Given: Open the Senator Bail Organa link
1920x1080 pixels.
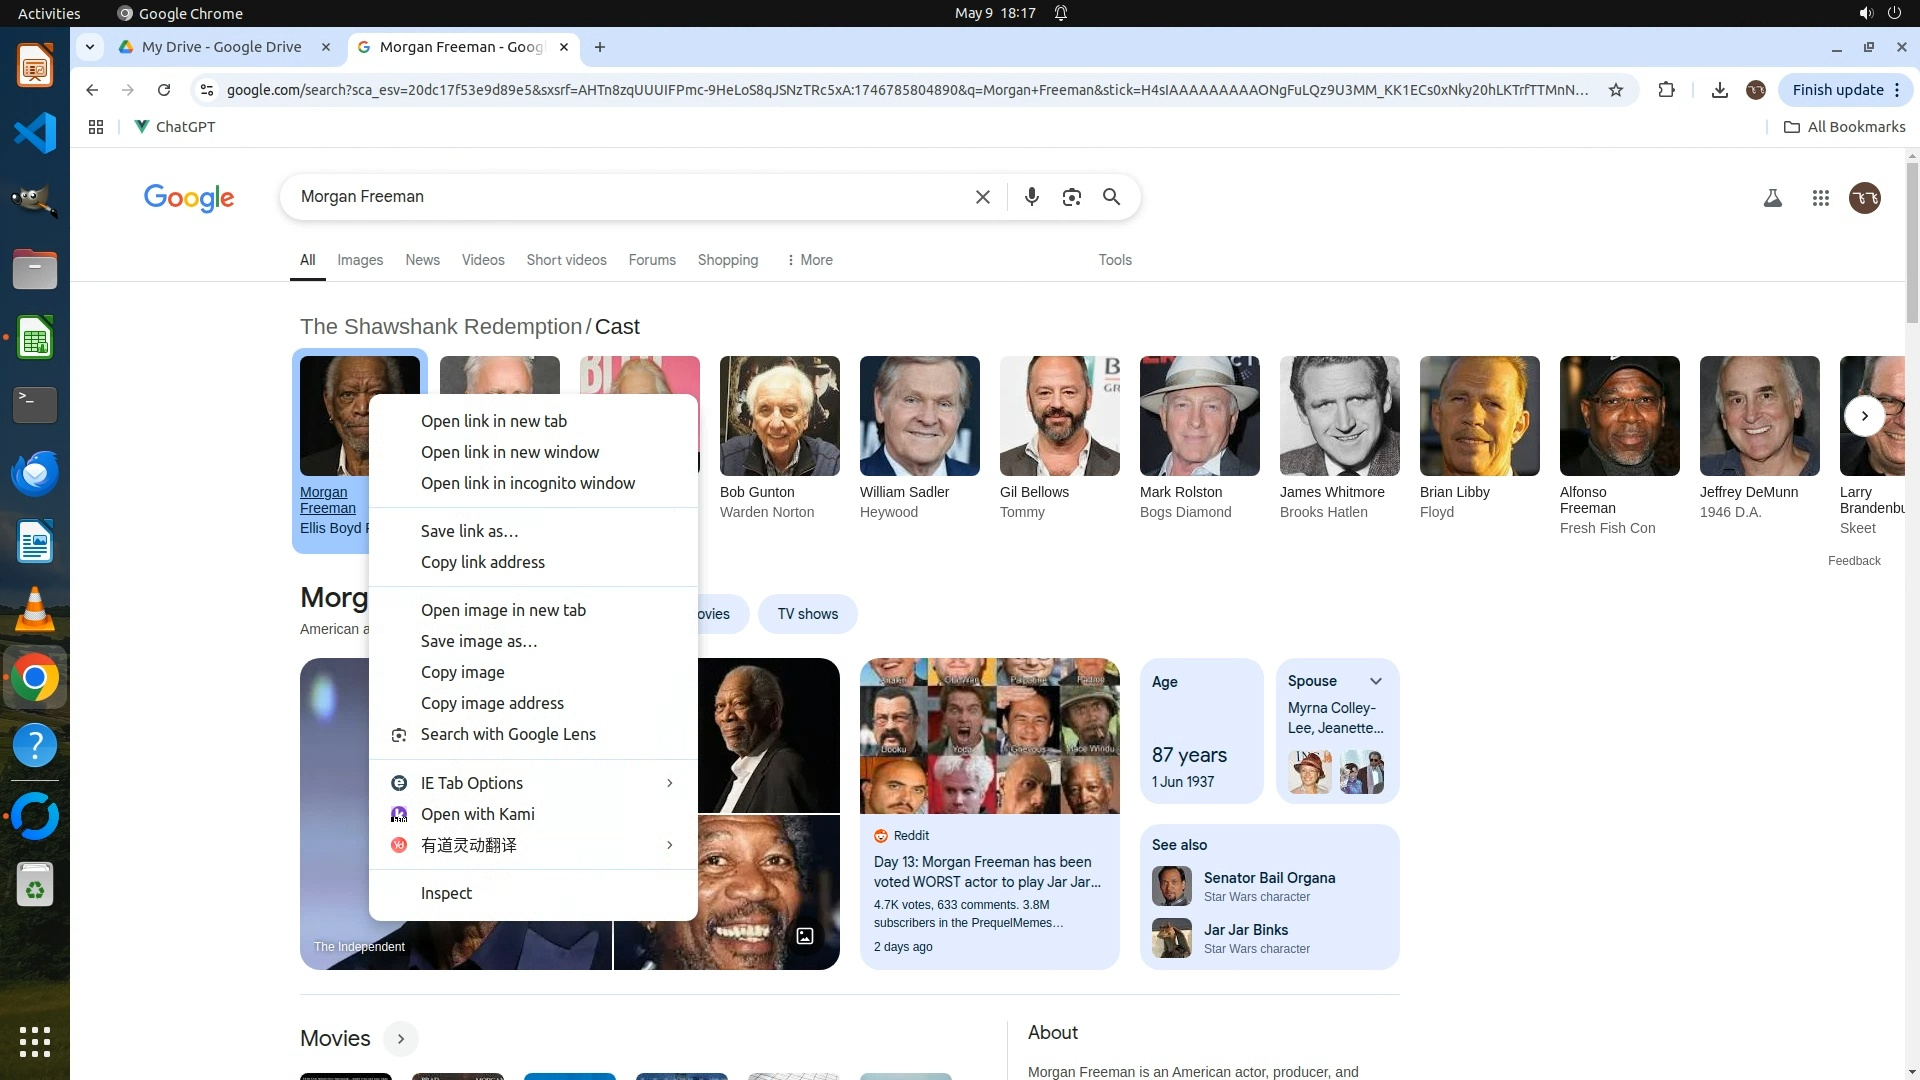Looking at the screenshot, I should [1268, 878].
